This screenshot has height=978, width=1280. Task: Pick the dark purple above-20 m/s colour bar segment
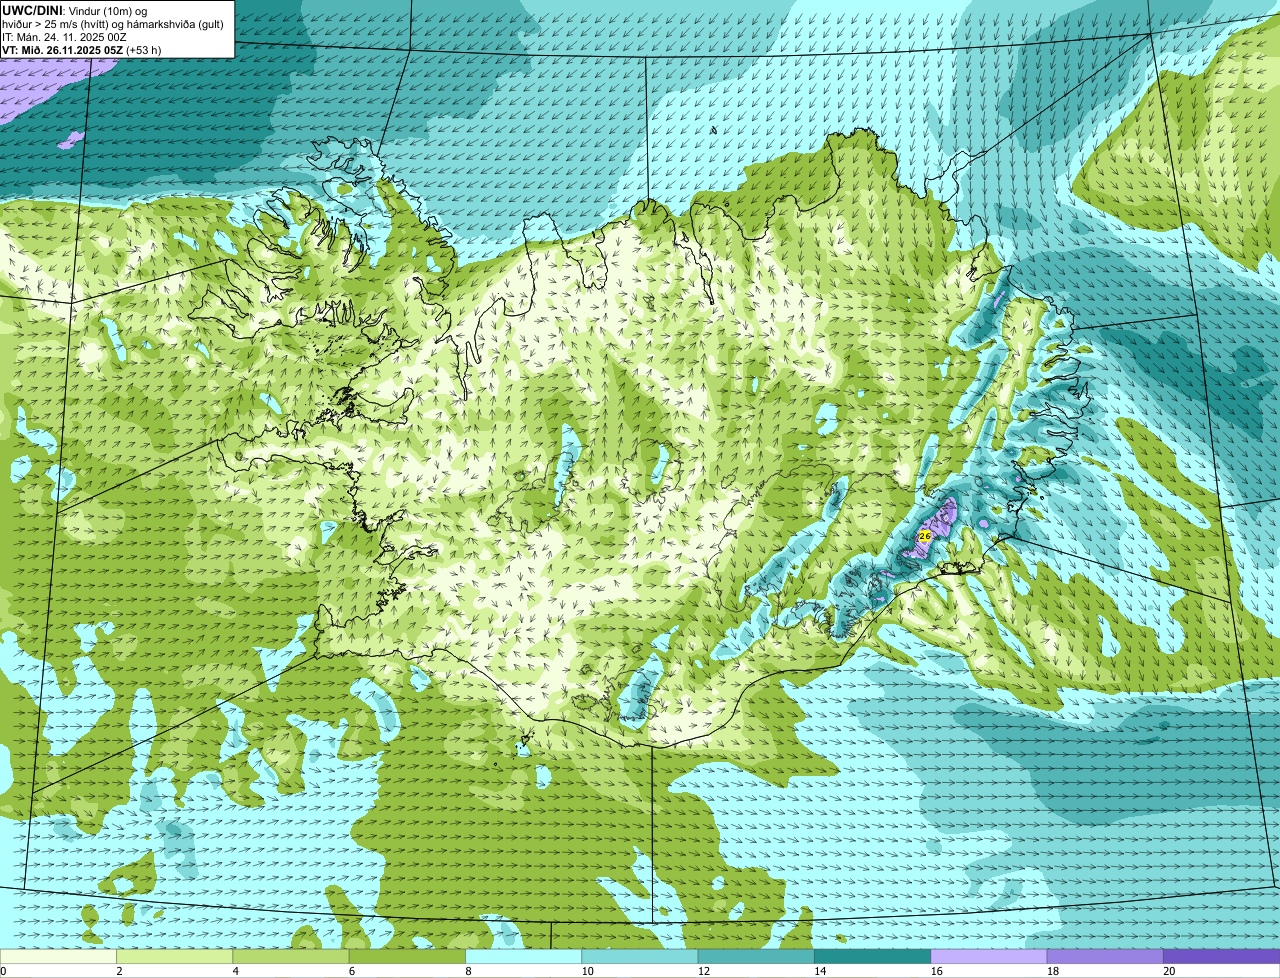click(x=1221, y=956)
